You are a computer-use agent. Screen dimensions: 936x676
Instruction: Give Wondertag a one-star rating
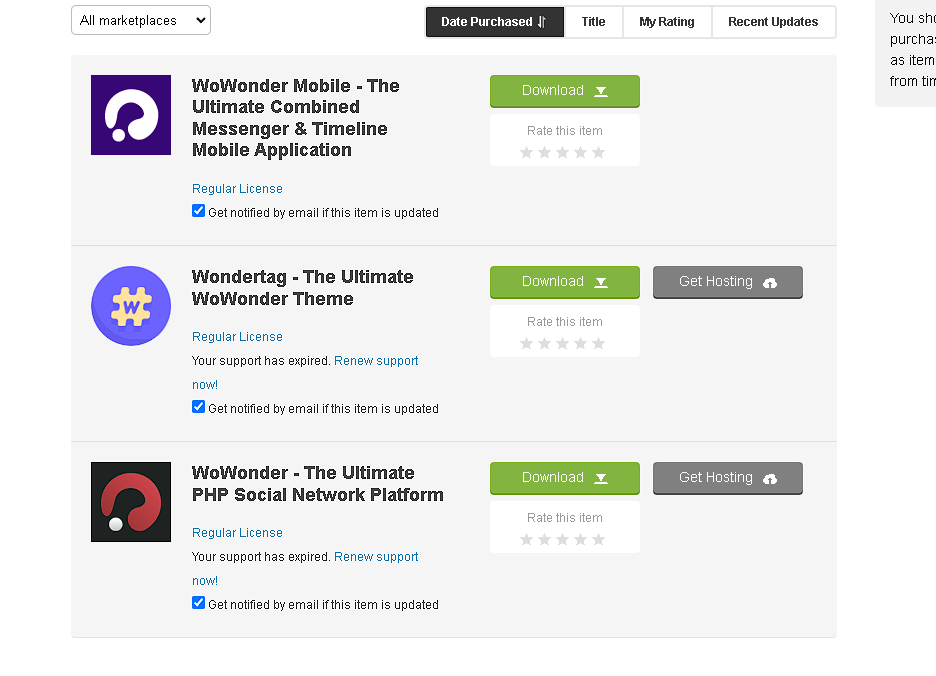tap(526, 343)
